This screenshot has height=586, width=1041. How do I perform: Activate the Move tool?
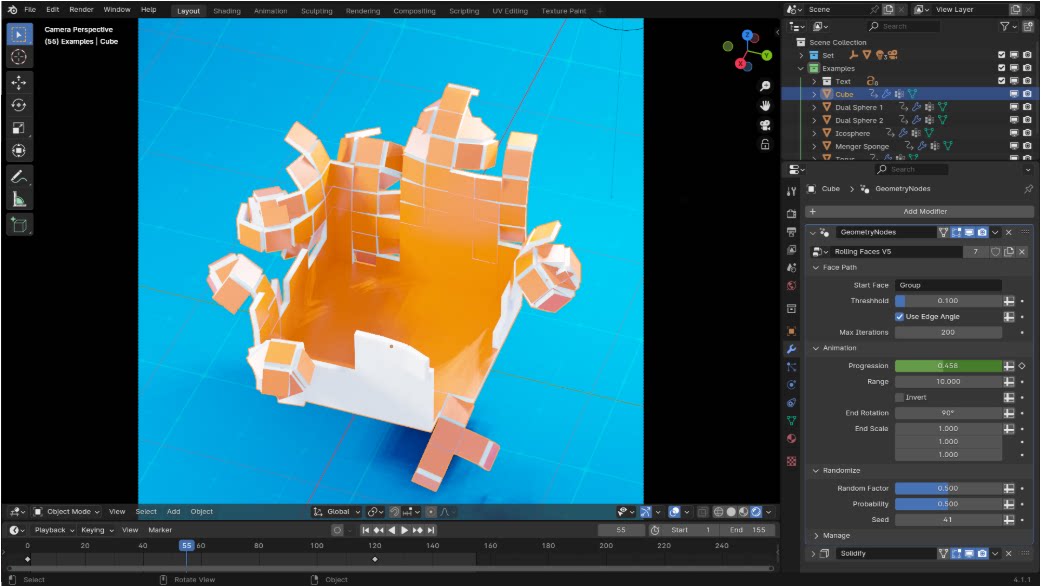(x=19, y=82)
